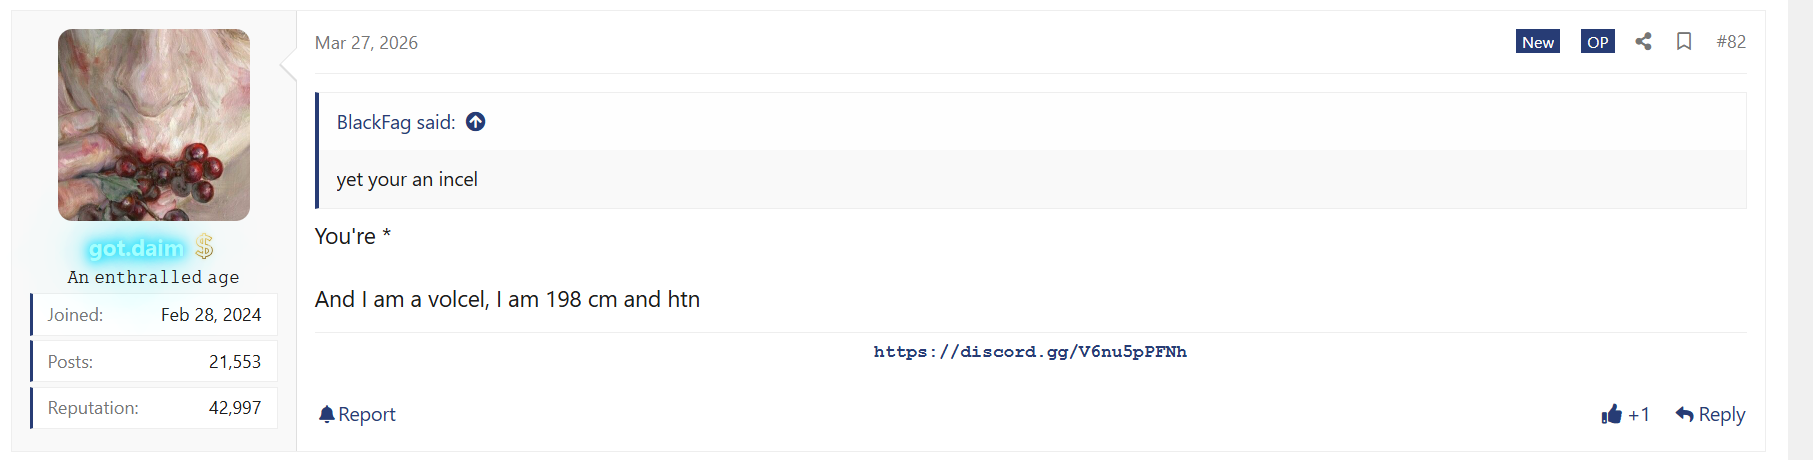Click the dollar sign badge beside username
The width and height of the screenshot is (1813, 460).
coord(204,247)
